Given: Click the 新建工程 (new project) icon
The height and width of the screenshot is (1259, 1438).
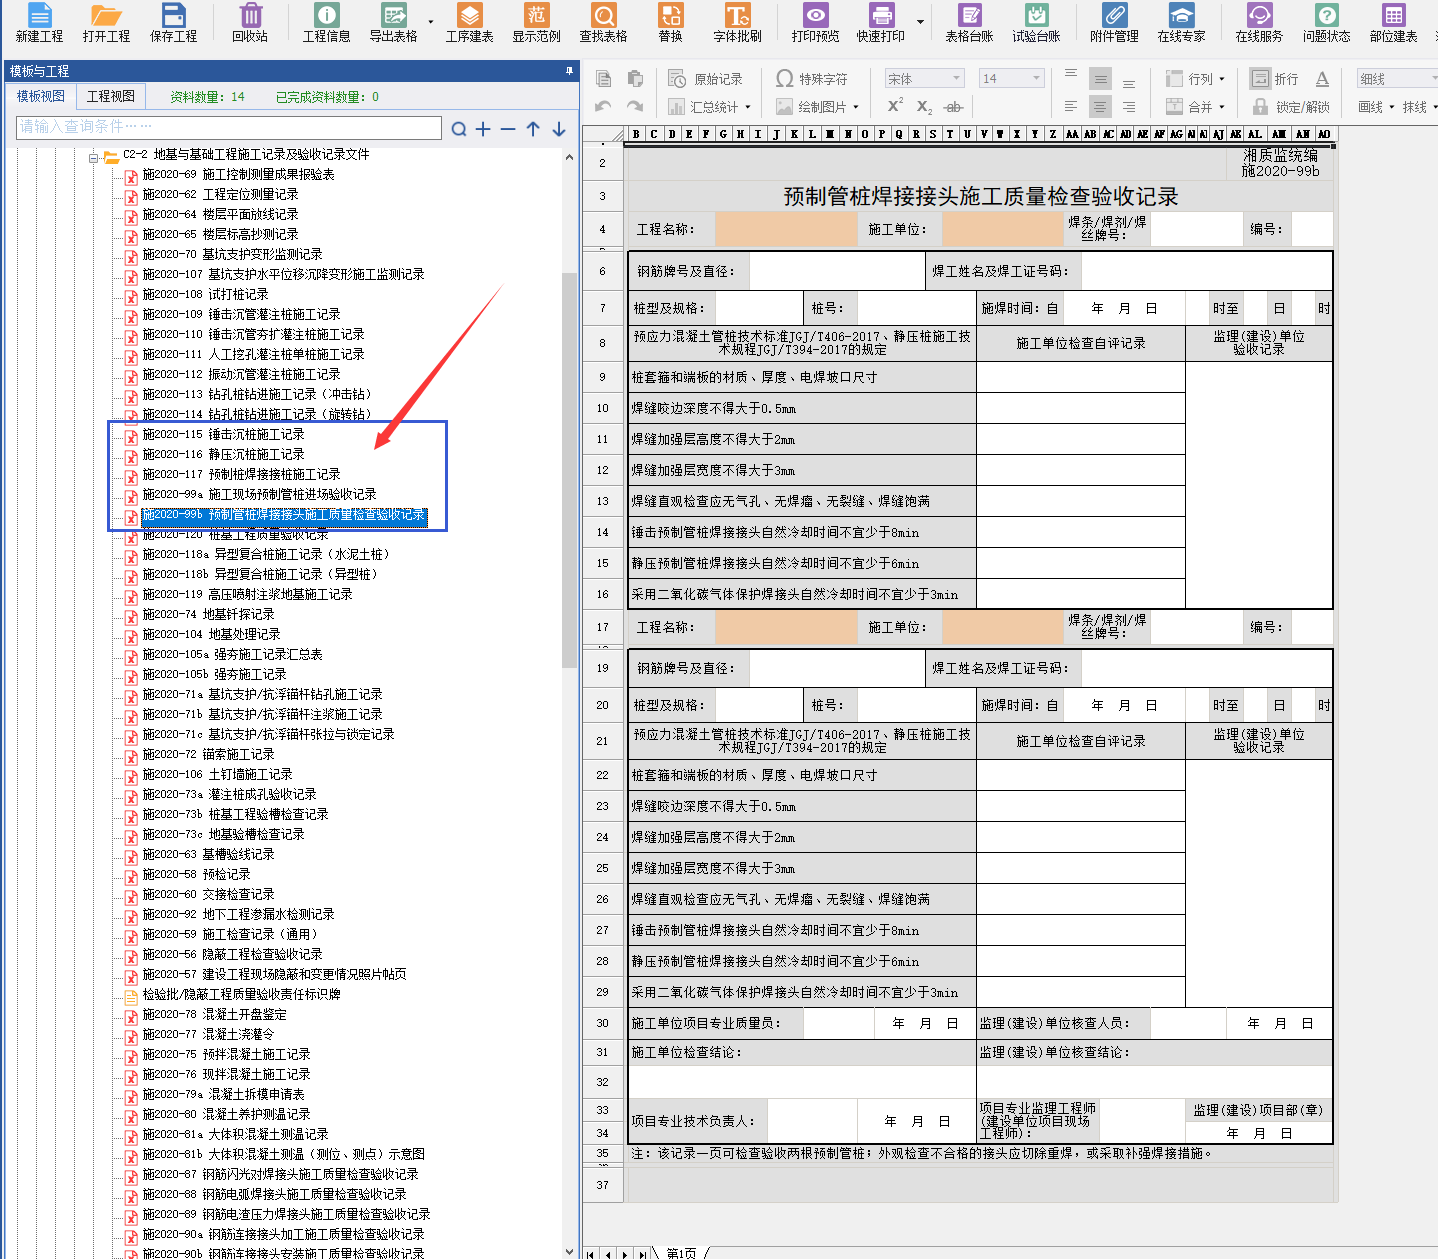Looking at the screenshot, I should [39, 22].
